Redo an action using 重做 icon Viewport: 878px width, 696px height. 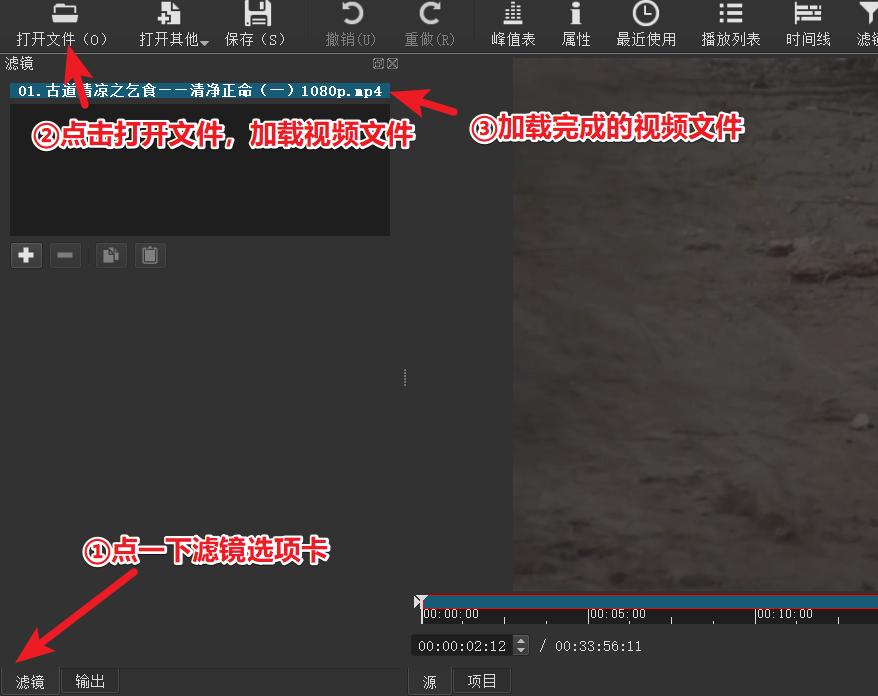429,24
